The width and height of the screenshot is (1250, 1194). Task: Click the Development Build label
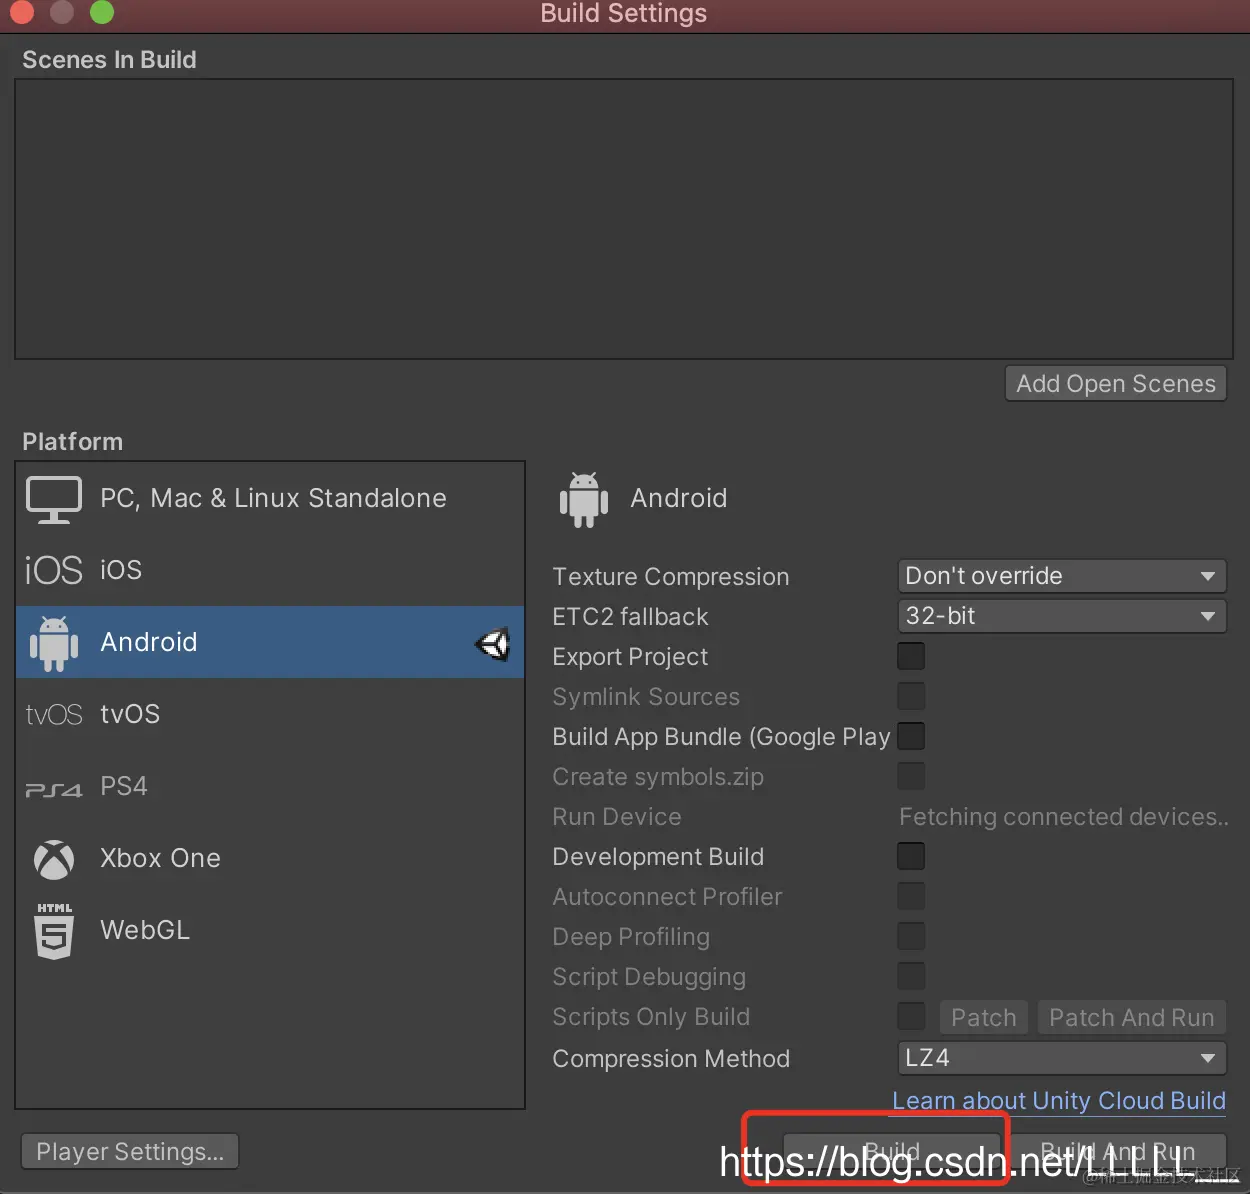point(658,857)
